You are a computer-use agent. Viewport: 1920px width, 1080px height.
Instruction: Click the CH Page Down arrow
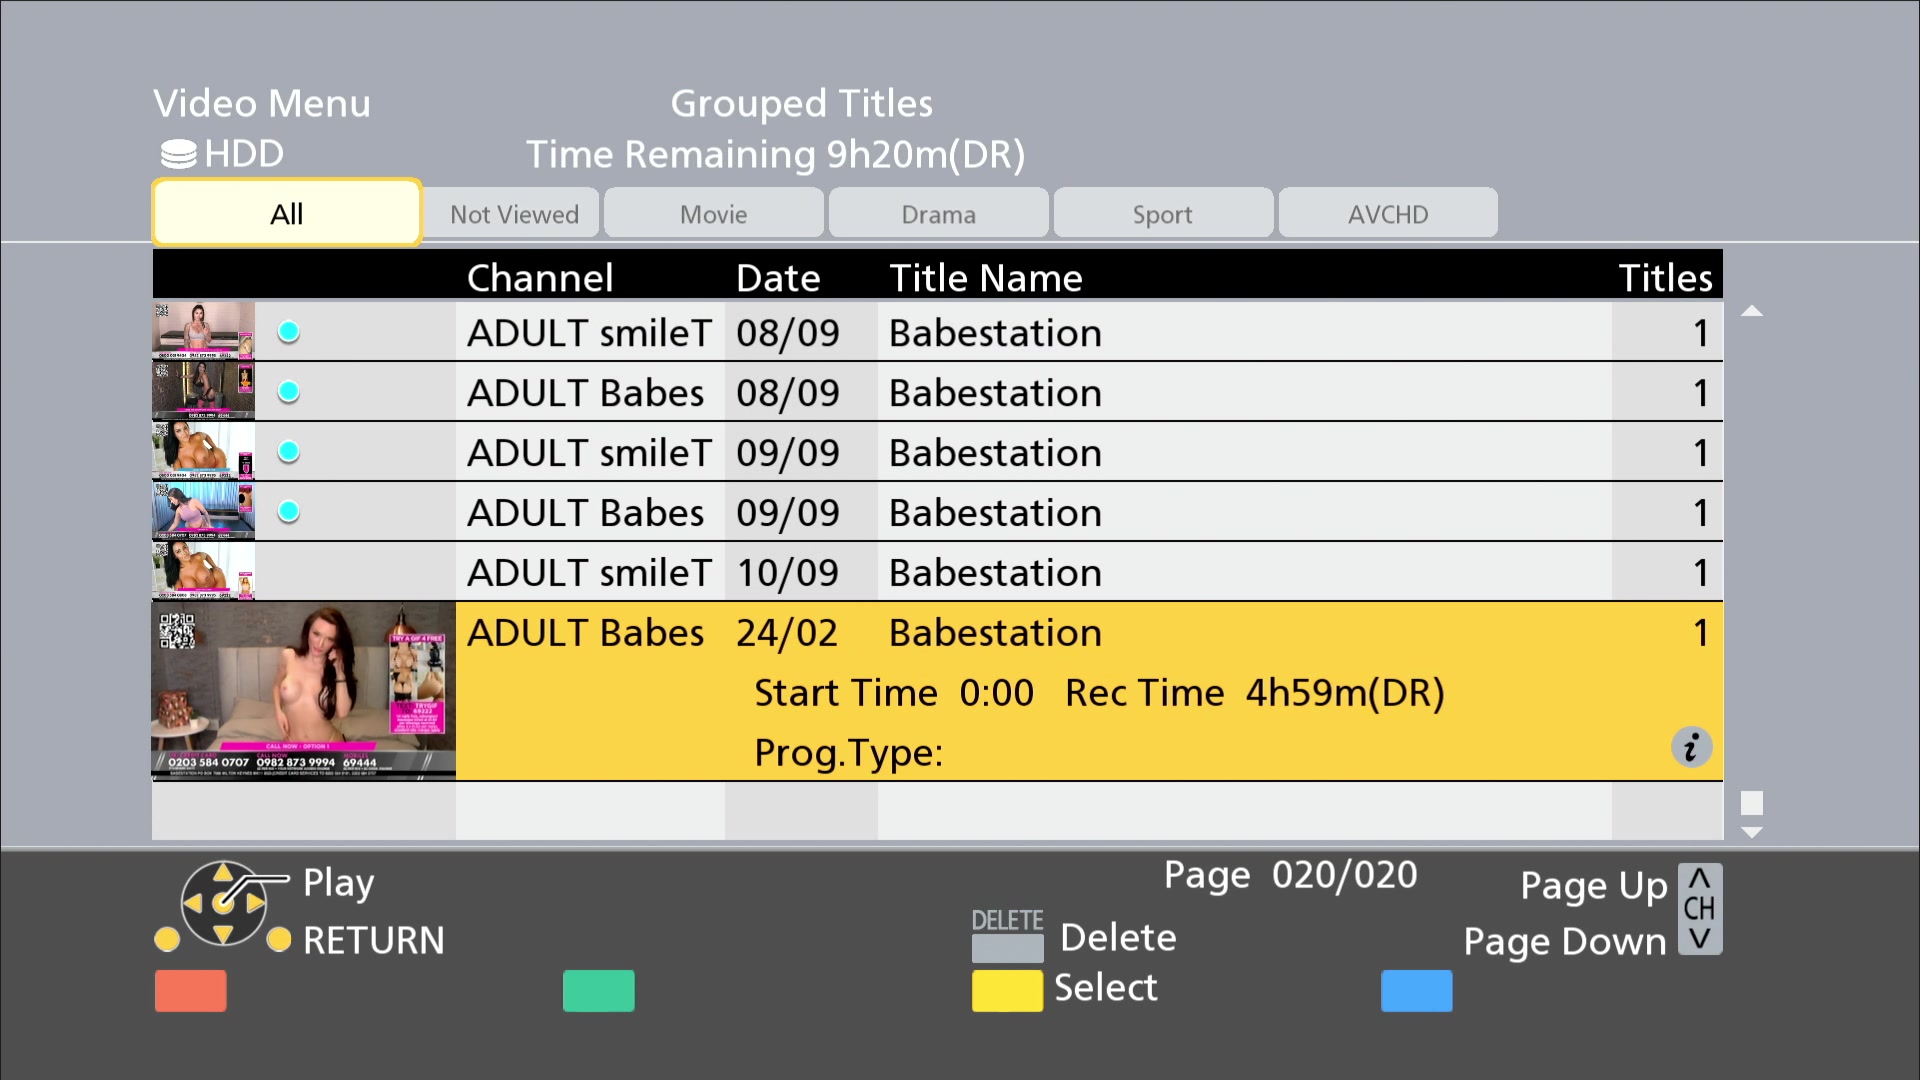[x=1699, y=939]
